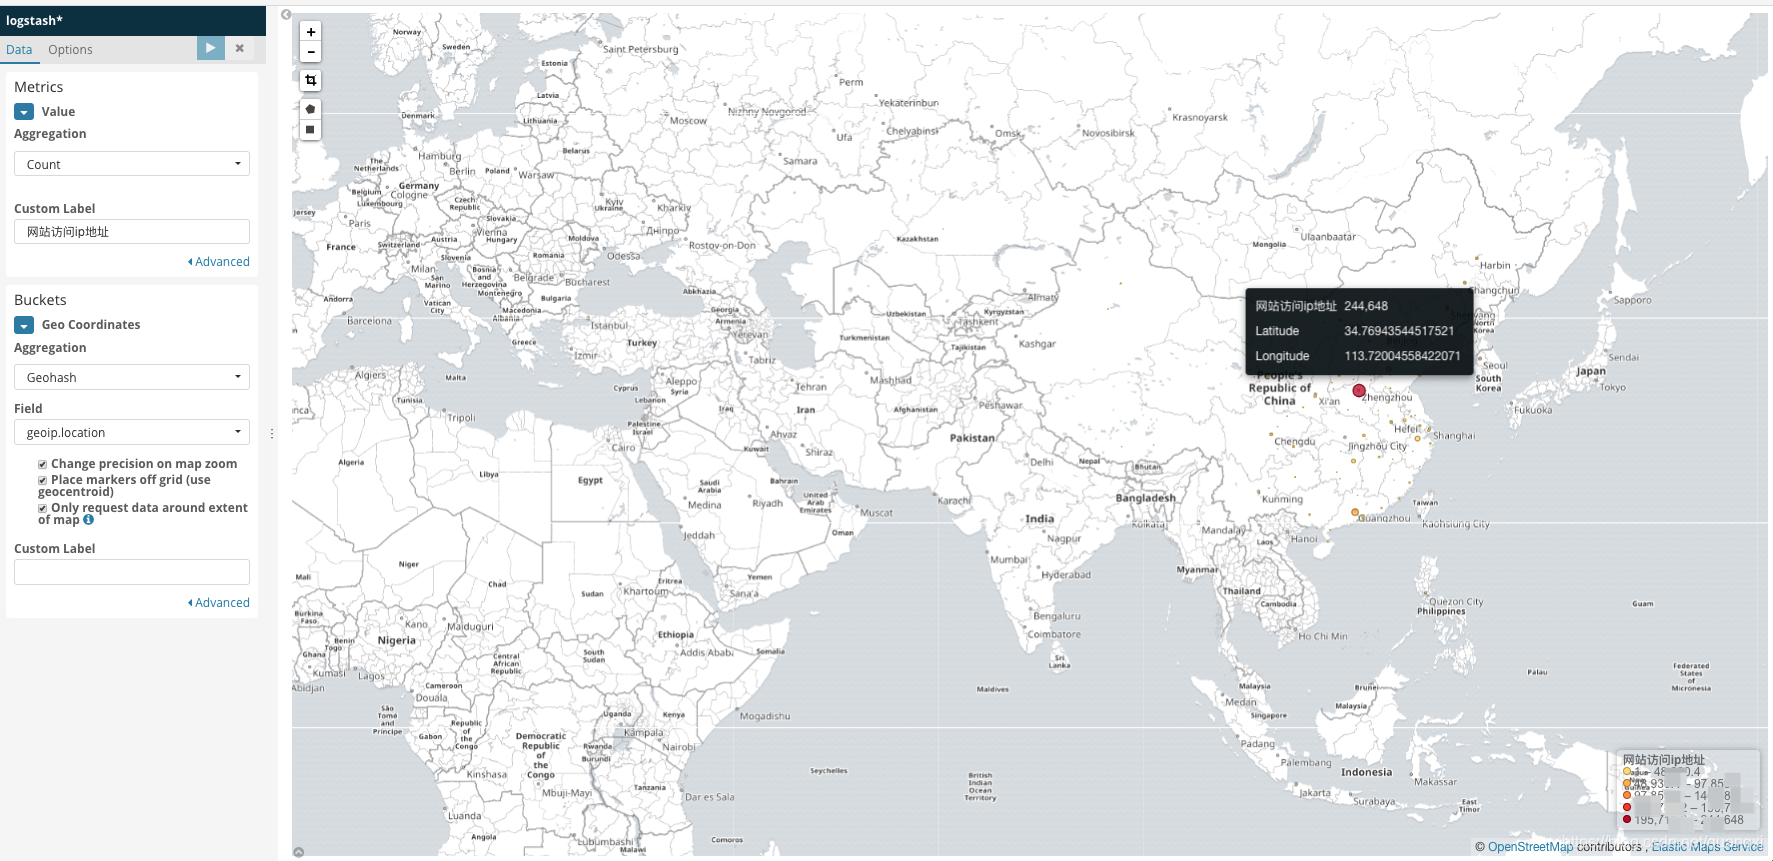Viewport: 1773px width, 861px height.
Task: Collapse the Value metric section
Action: 24,112
